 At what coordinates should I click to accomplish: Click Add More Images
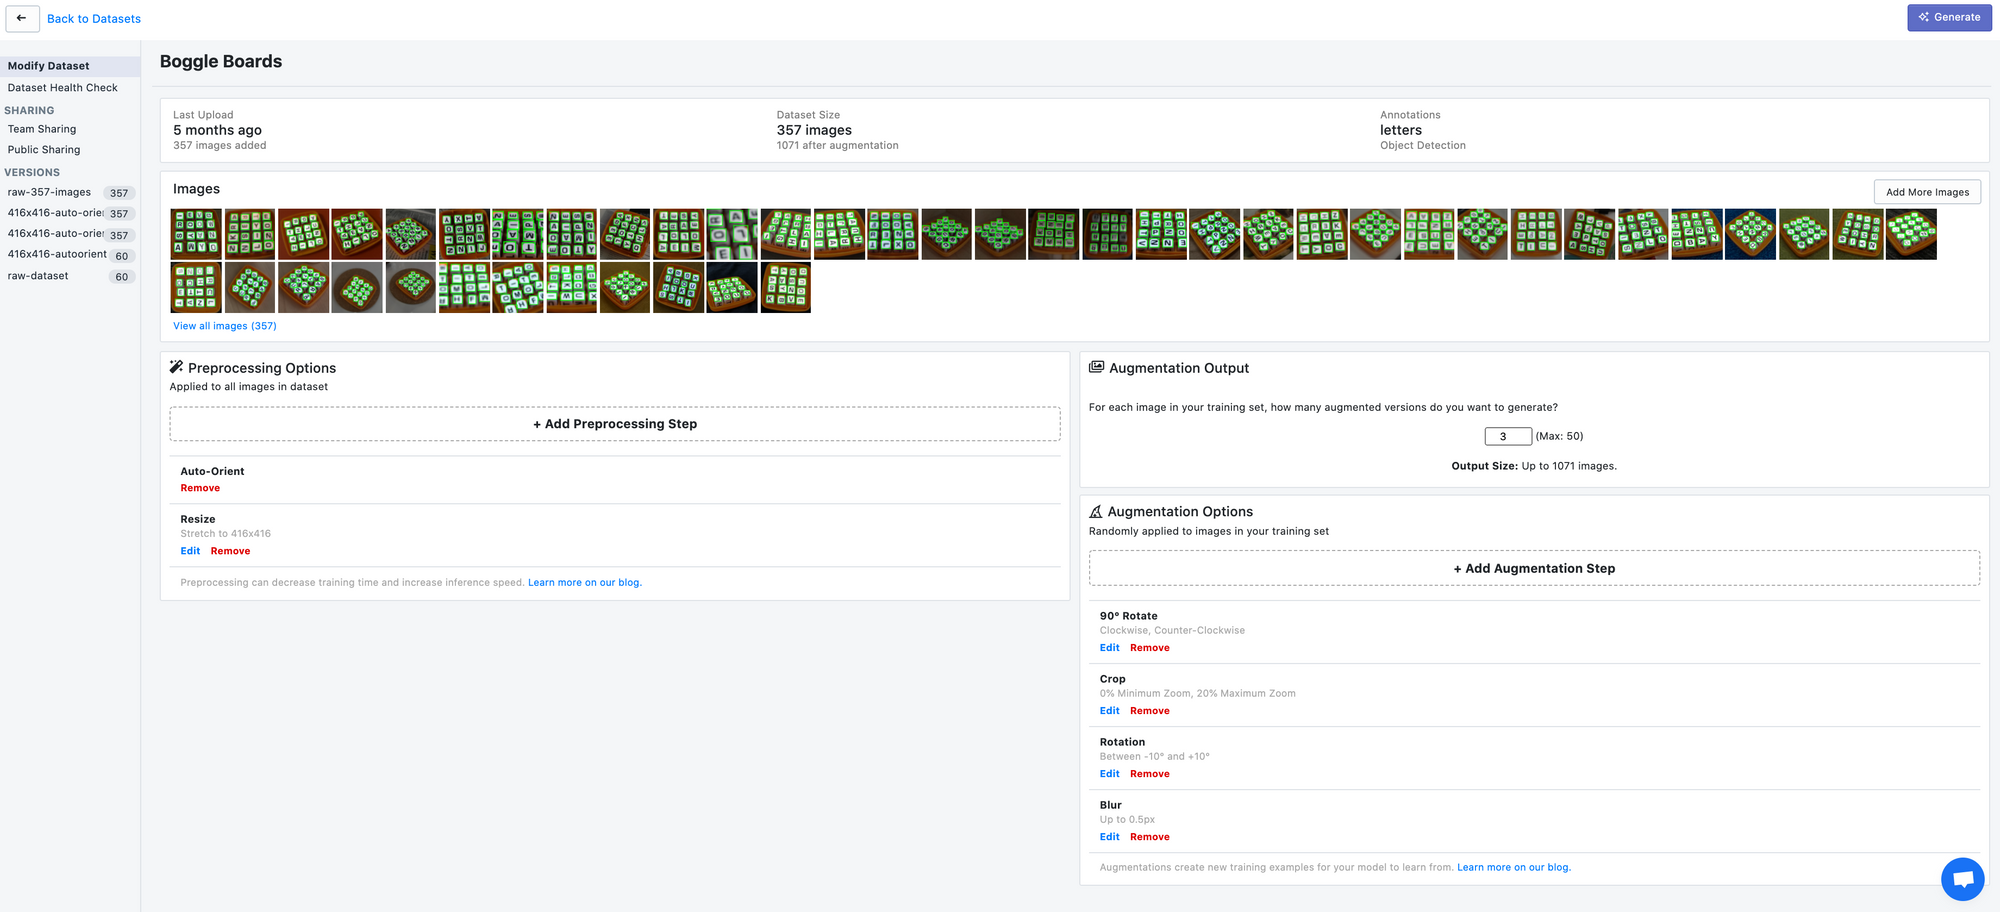click(x=1926, y=191)
